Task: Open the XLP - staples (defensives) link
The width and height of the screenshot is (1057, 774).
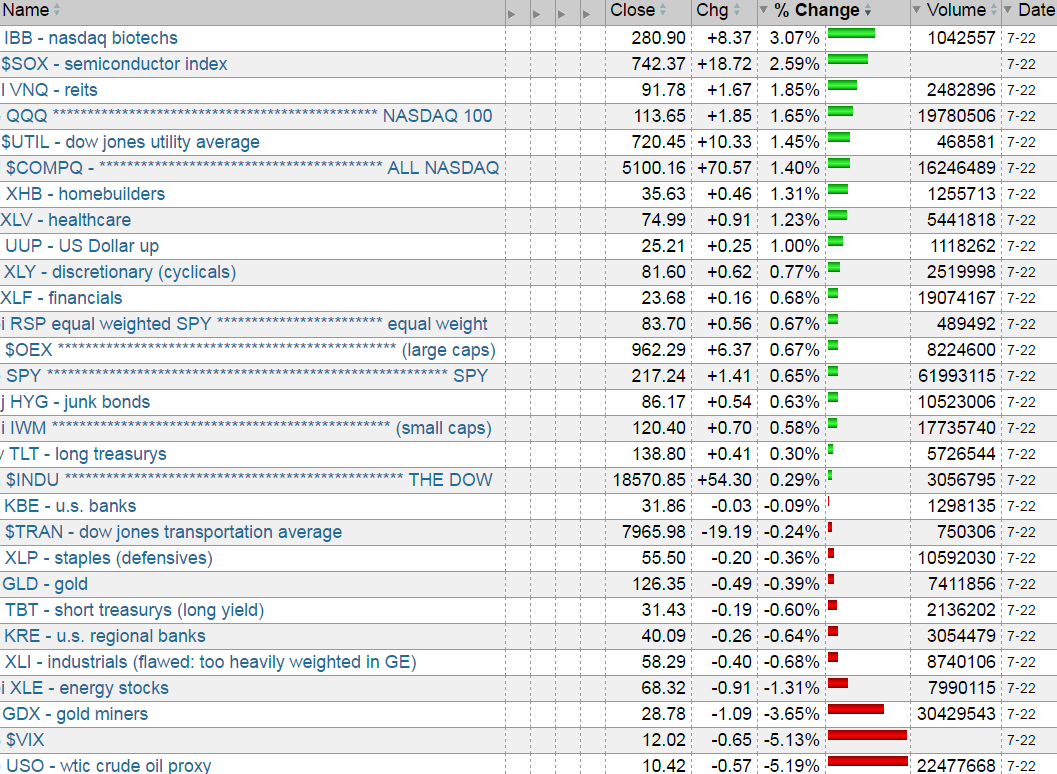Action: (x=109, y=558)
